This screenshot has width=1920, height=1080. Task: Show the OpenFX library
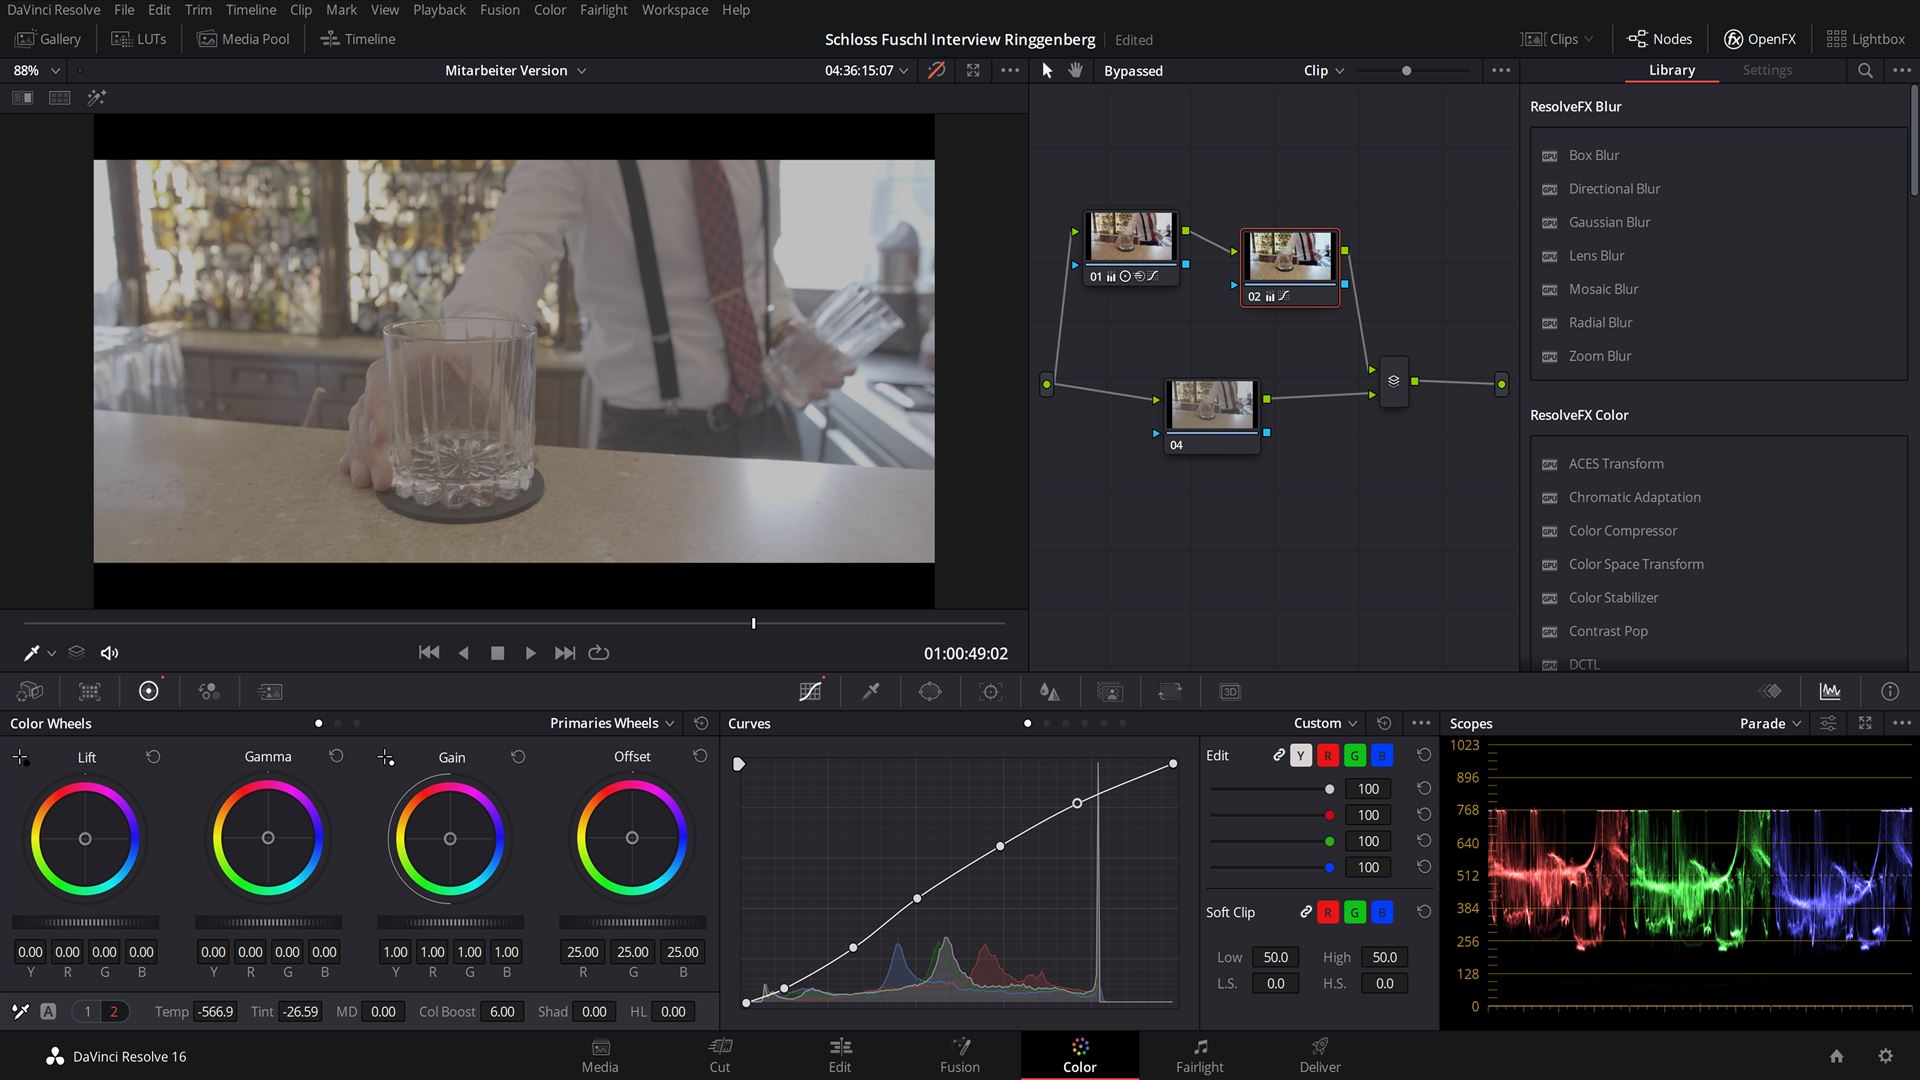[x=1759, y=39]
